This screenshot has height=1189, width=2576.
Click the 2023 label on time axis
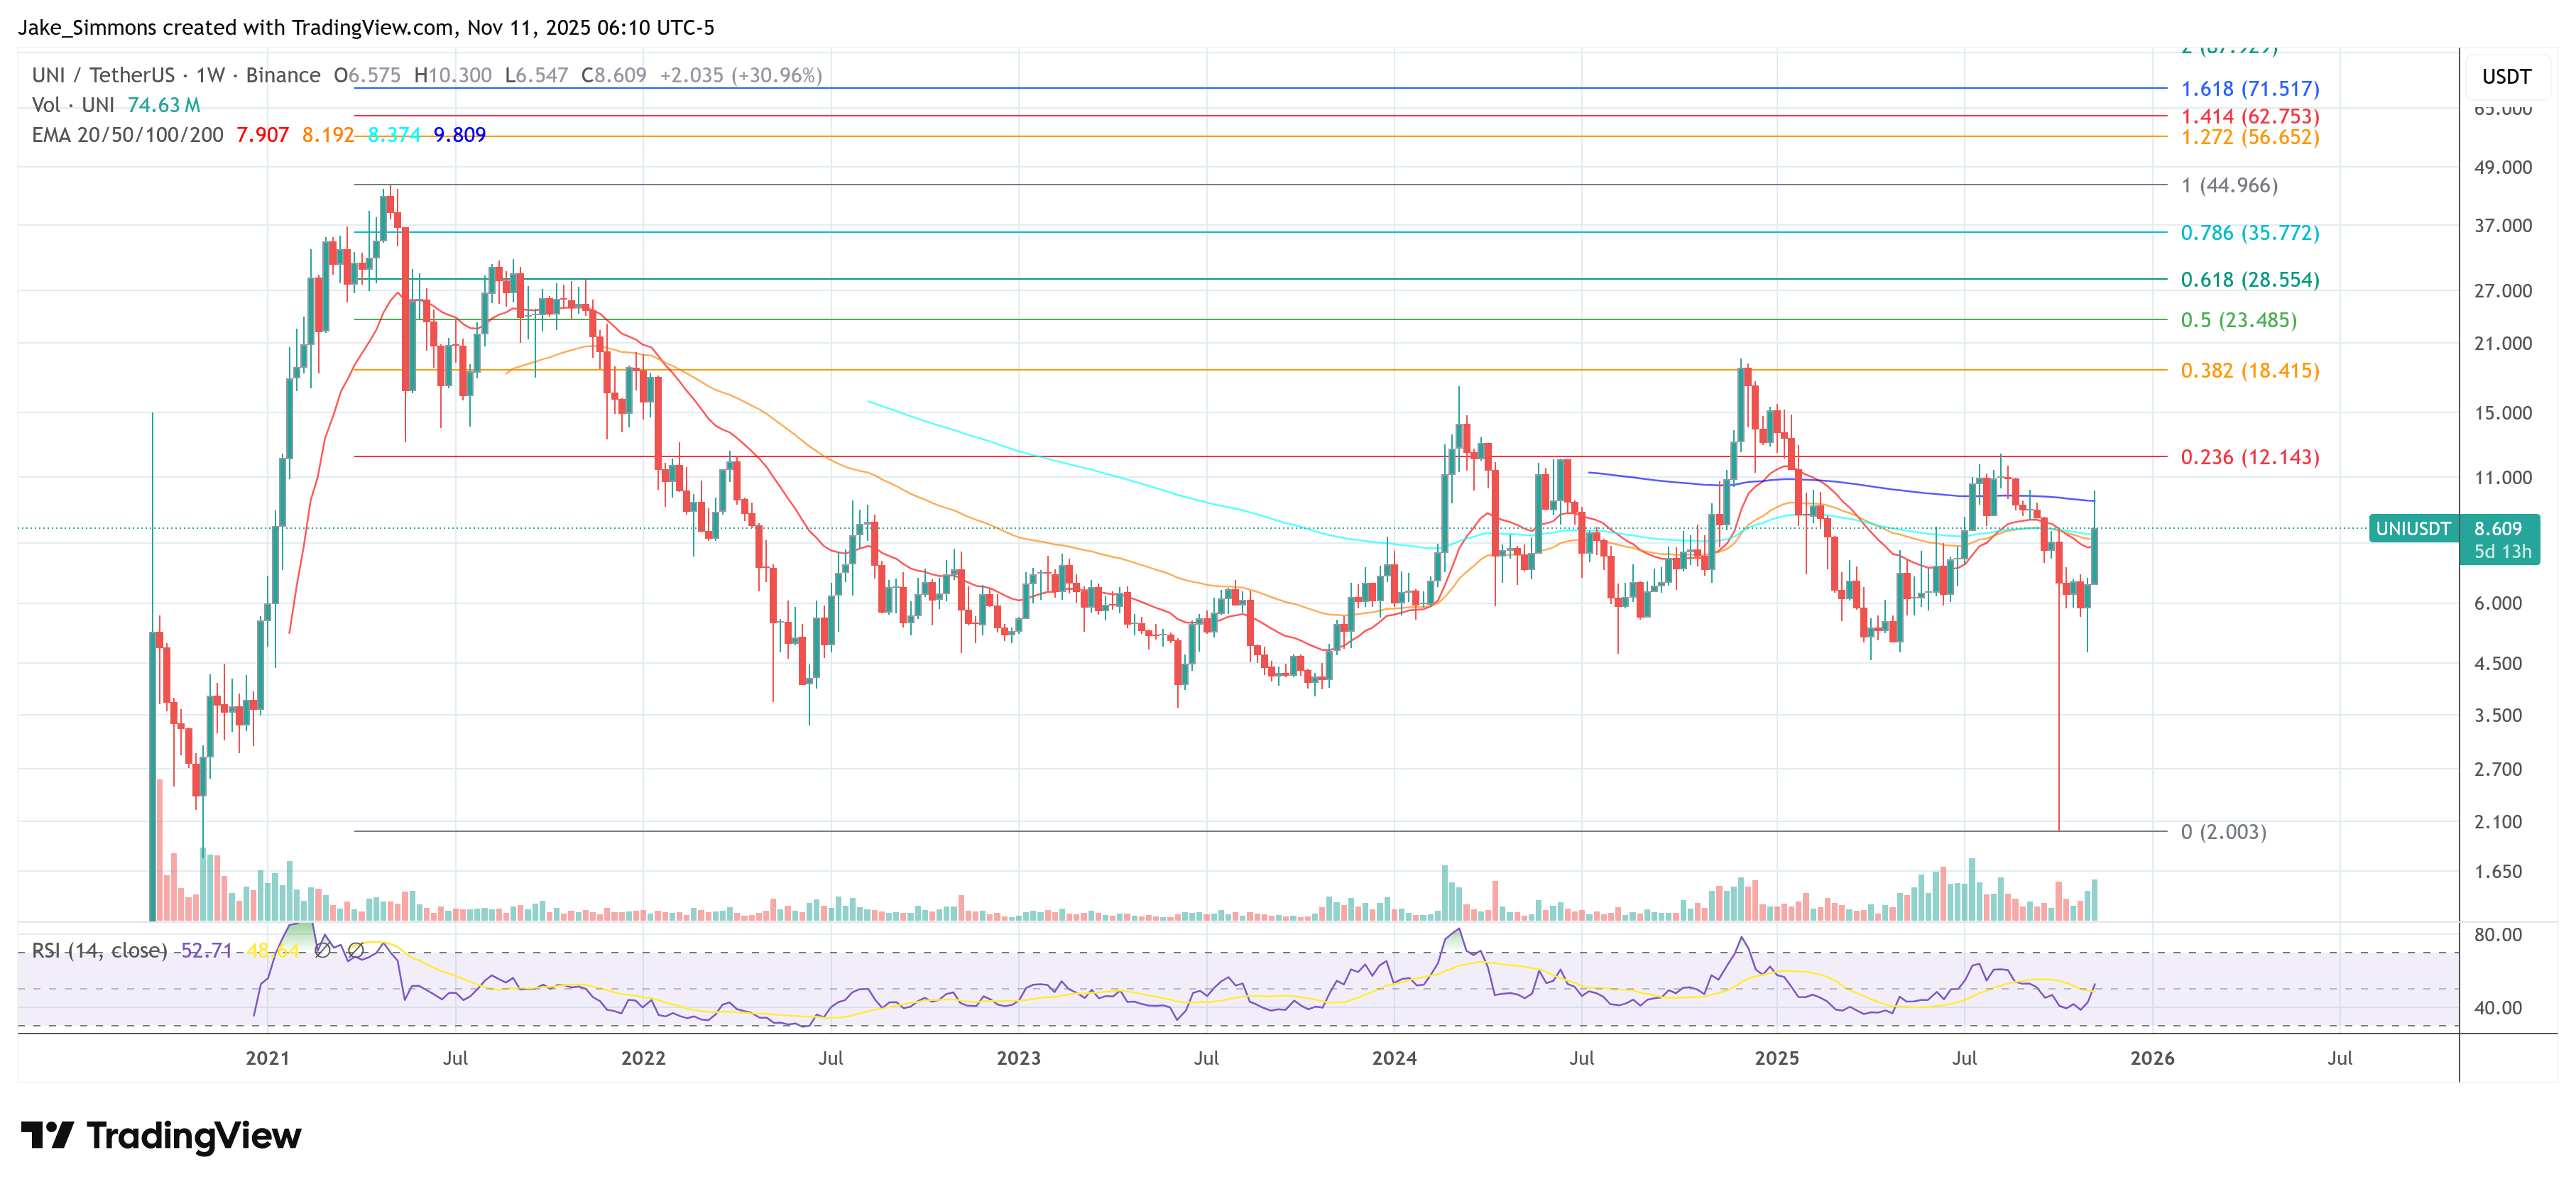(1018, 1058)
